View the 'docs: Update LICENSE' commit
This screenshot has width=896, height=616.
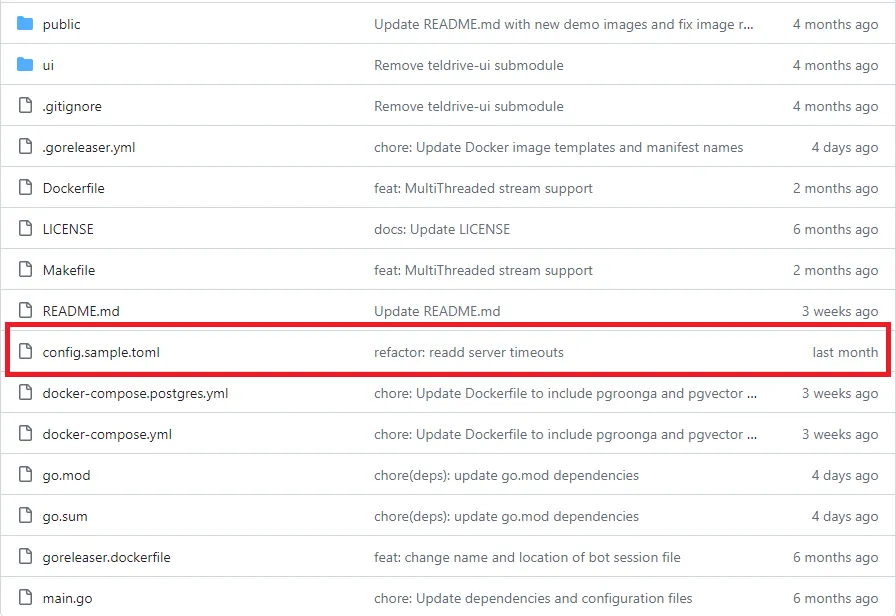[x=441, y=229]
